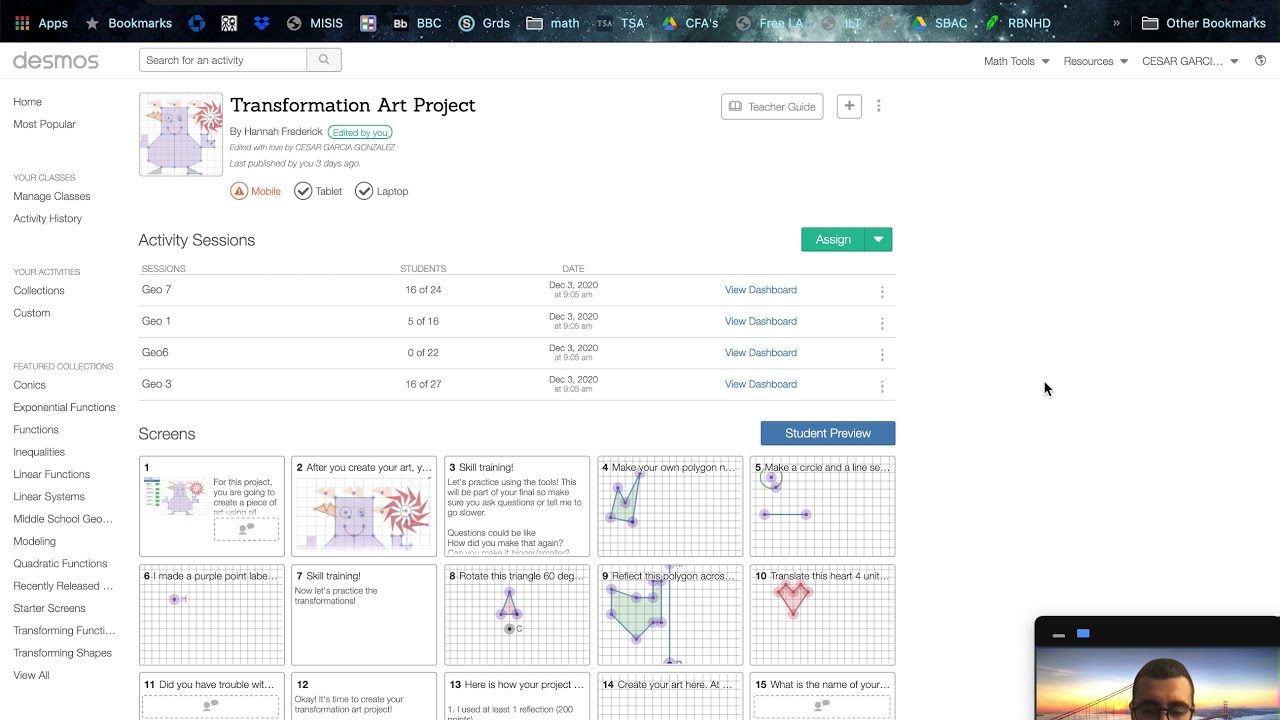Focus the Search for an activity field
The width and height of the screenshot is (1280, 720).
(x=223, y=60)
